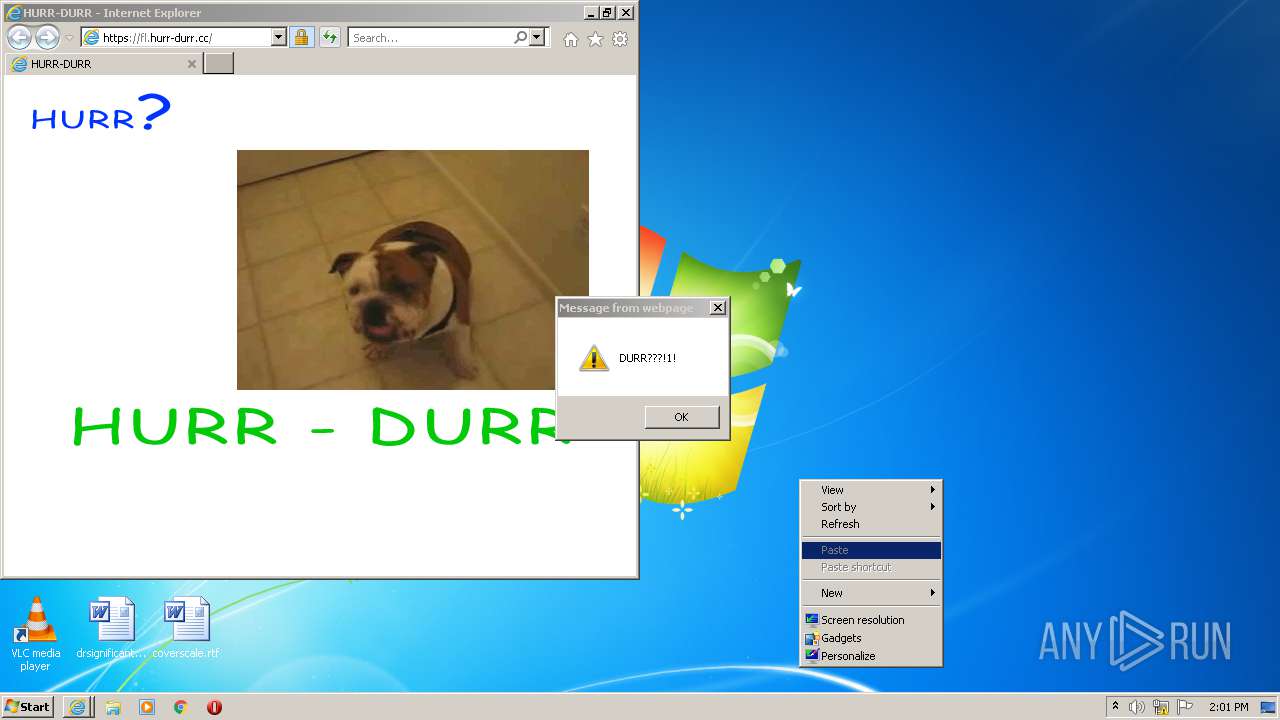Click the Internet Explorer title bar icon
The image size is (1280, 720).
coord(13,13)
